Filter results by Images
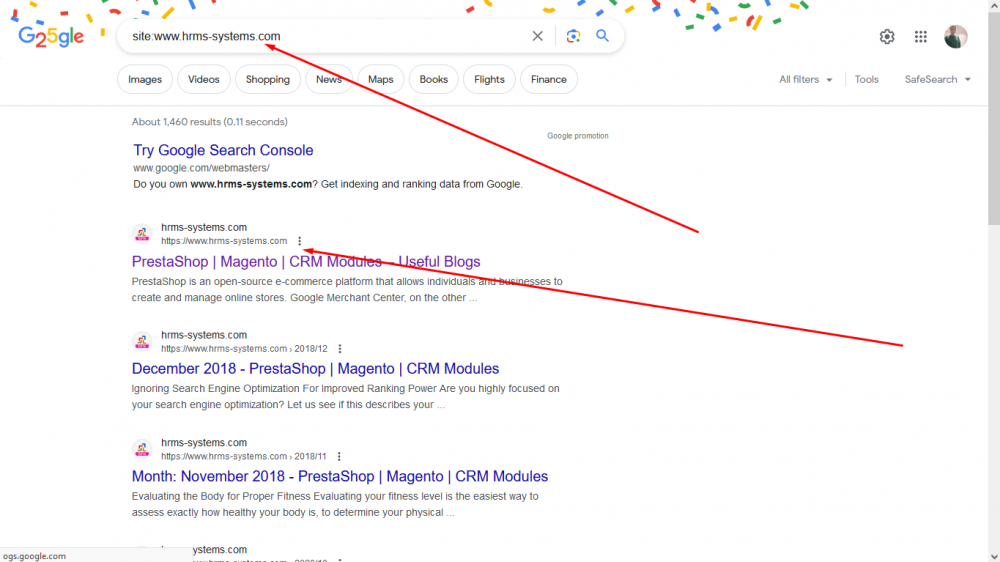 (145, 80)
